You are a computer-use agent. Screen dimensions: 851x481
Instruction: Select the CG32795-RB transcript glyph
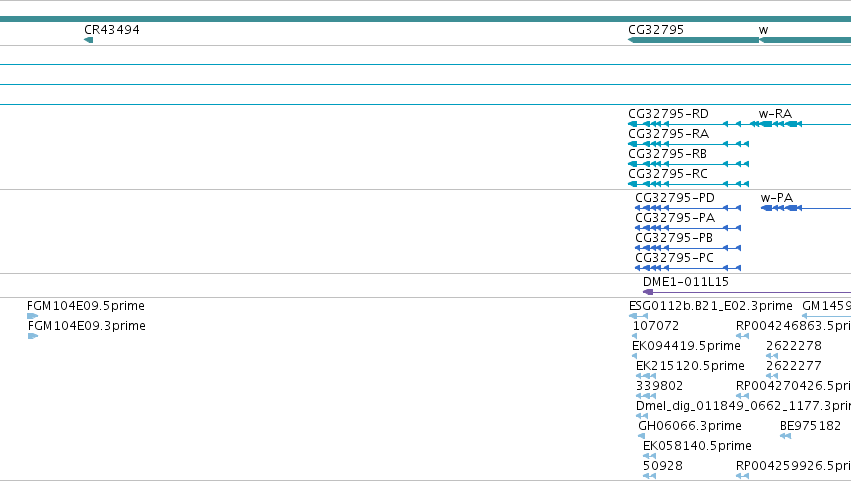[x=688, y=164]
